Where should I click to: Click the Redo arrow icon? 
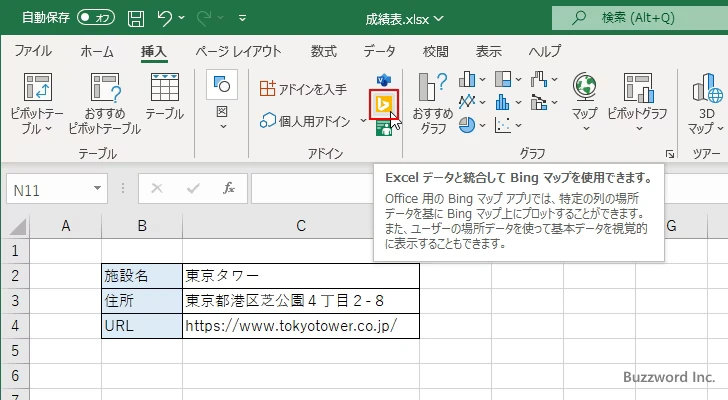[204, 18]
